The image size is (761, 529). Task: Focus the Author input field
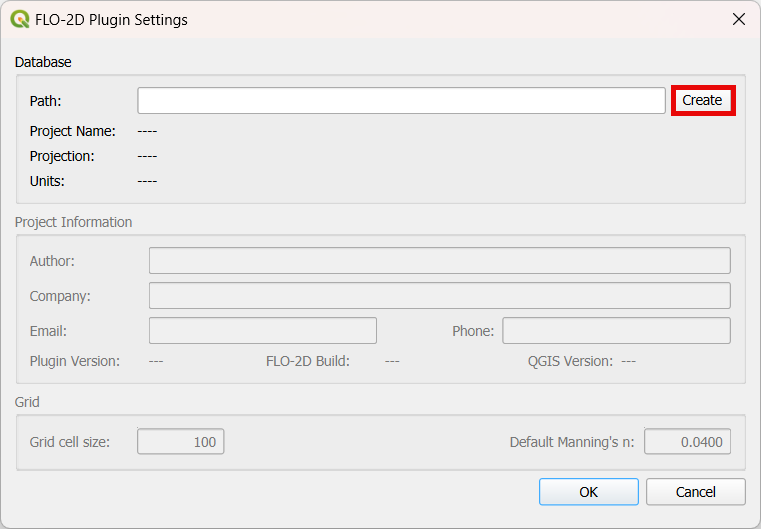(439, 261)
